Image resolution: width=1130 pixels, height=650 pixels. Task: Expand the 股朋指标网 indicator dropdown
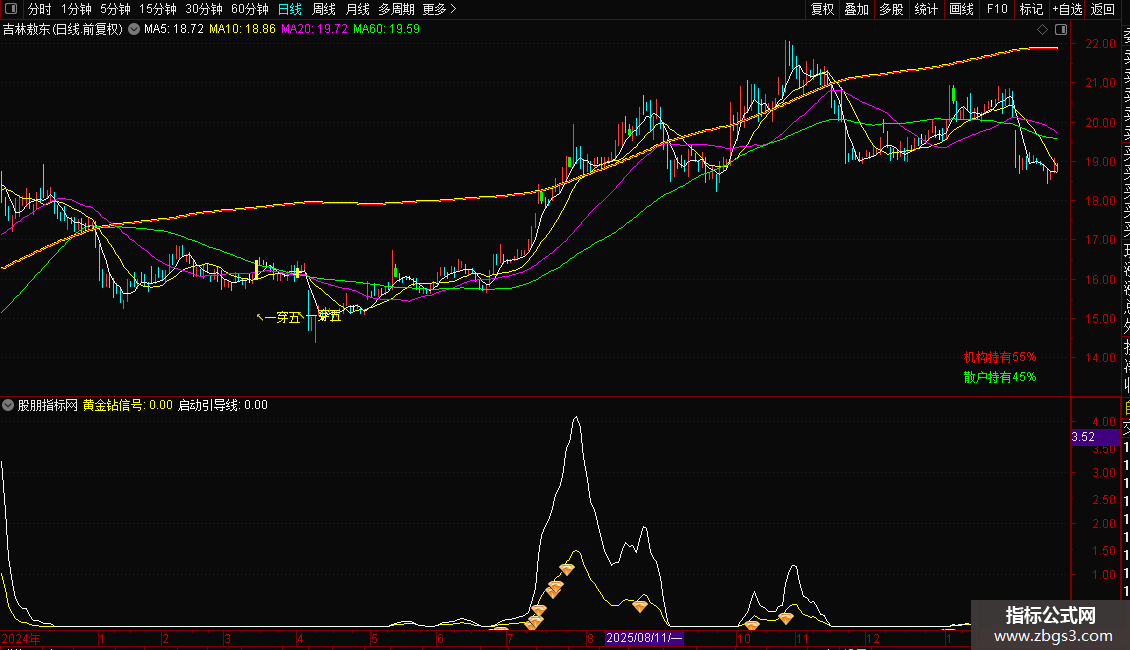click(9, 406)
